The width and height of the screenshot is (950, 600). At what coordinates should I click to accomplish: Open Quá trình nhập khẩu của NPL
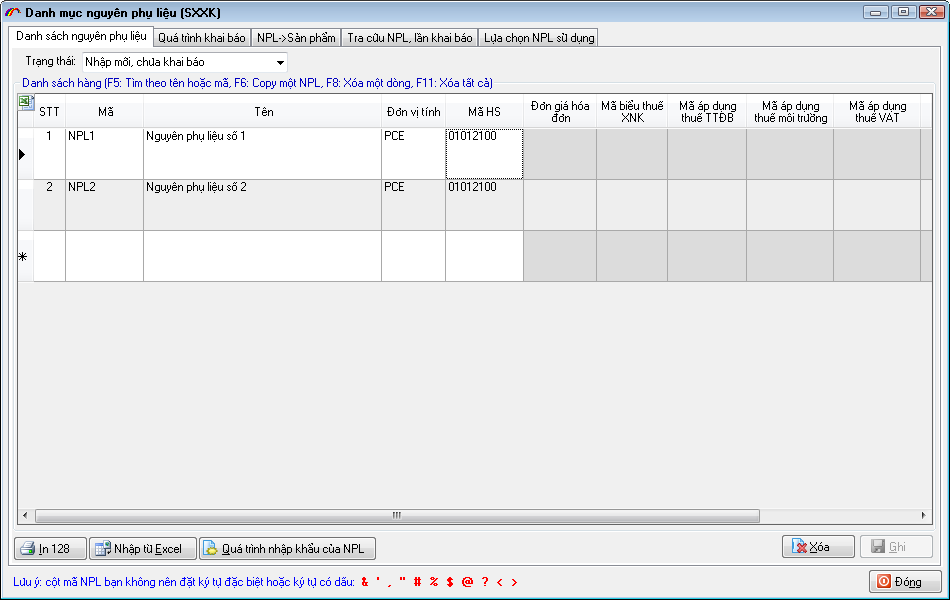pyautogui.click(x=287, y=548)
